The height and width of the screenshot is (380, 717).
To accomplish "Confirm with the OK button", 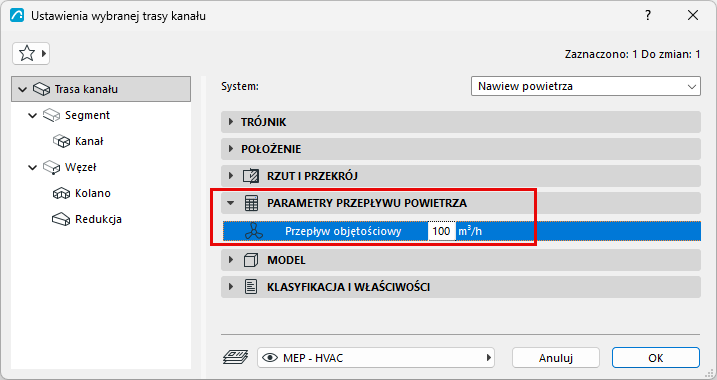I will tap(656, 358).
